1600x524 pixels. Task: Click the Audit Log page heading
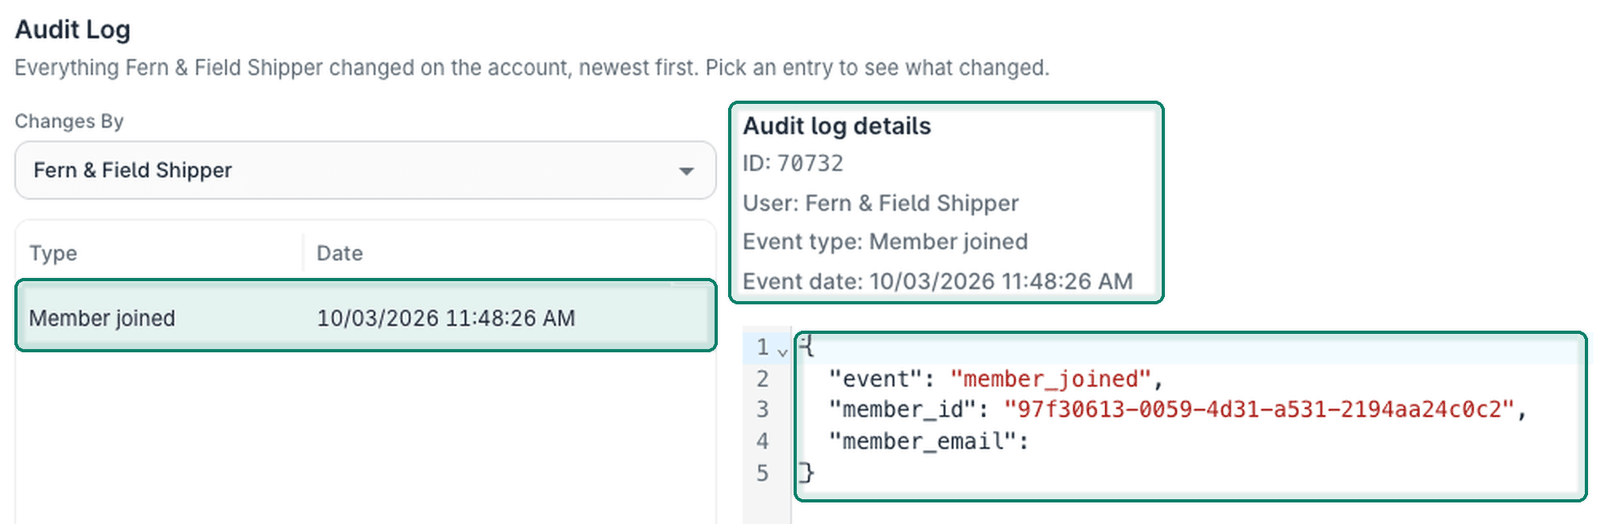(x=72, y=29)
